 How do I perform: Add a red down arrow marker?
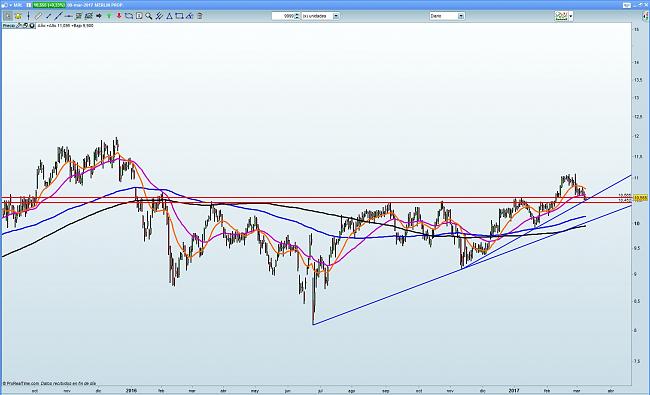(x=119, y=16)
